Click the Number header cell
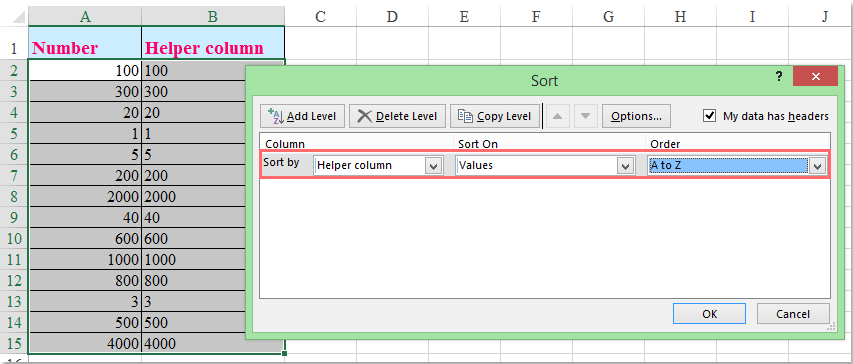This screenshot has height=364, width=853. pyautogui.click(x=85, y=43)
